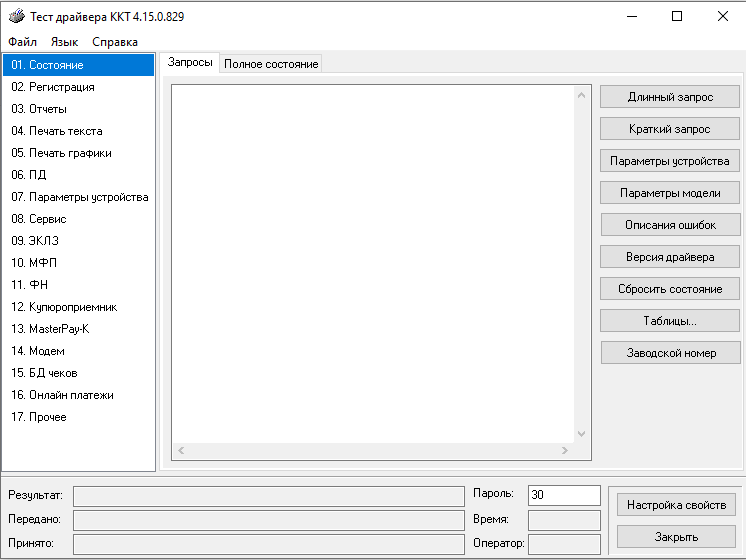Select 02. Регистрация in the sidebar list

[53, 87]
